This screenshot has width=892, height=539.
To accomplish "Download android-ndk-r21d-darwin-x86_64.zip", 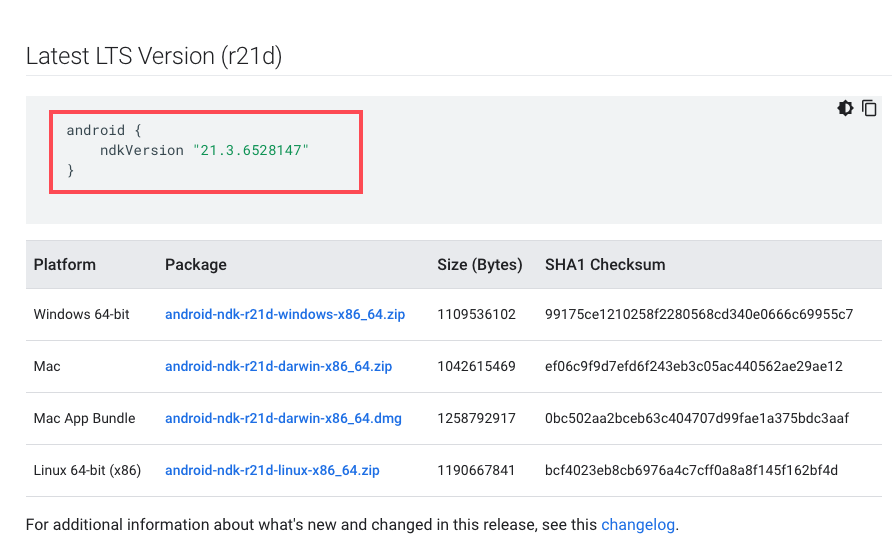I will click(x=279, y=366).
